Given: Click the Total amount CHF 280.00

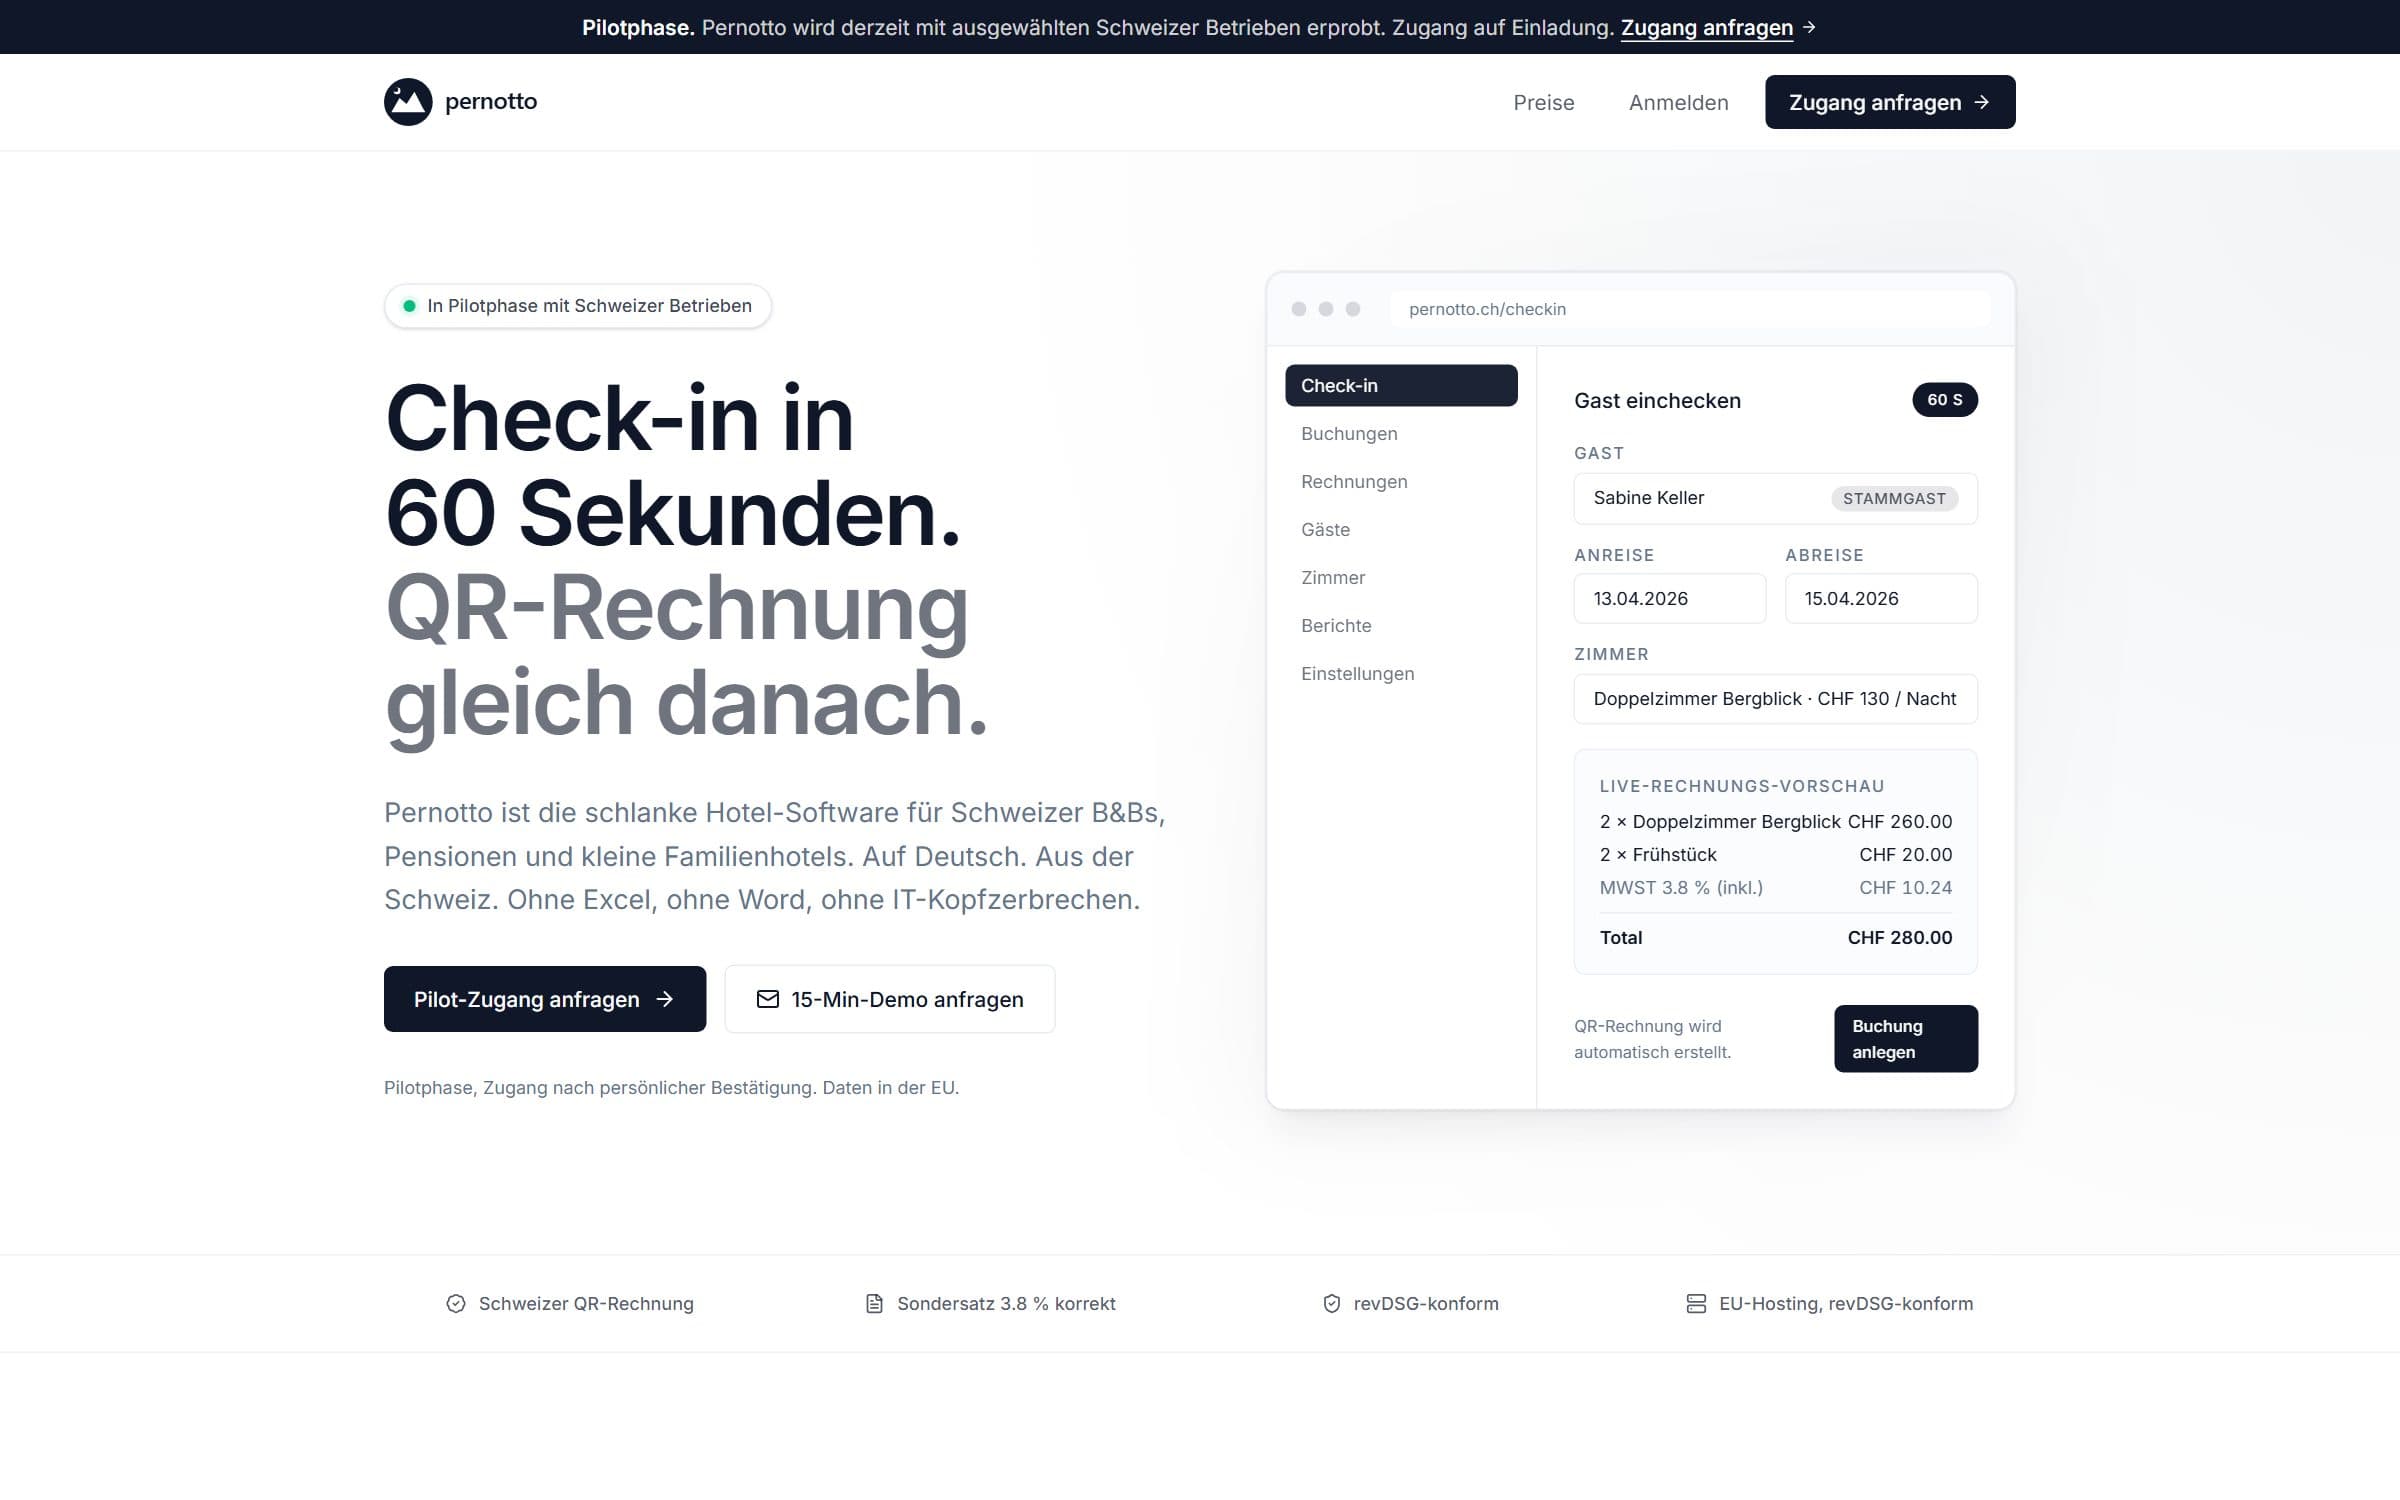Looking at the screenshot, I should [x=1900, y=938].
